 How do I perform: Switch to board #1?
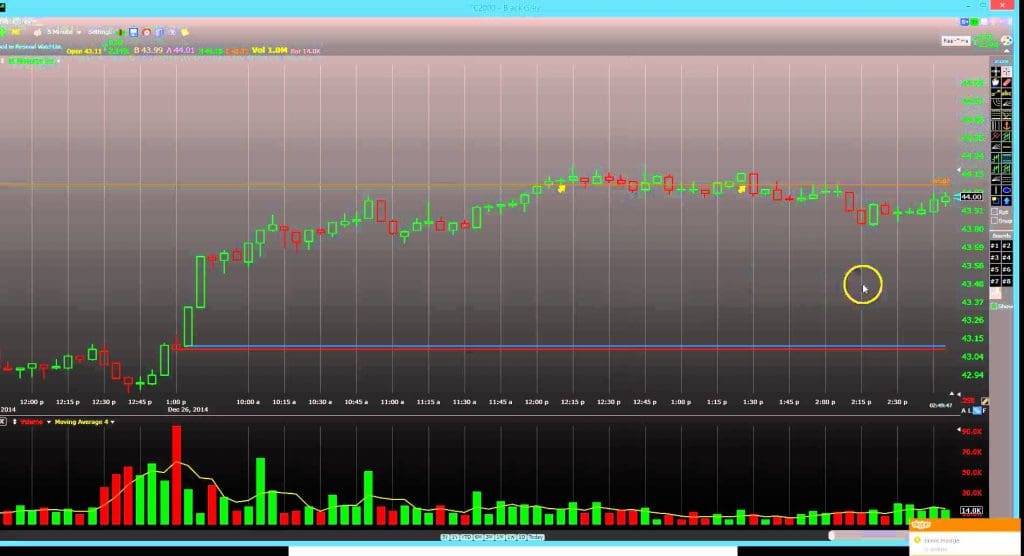(995, 246)
